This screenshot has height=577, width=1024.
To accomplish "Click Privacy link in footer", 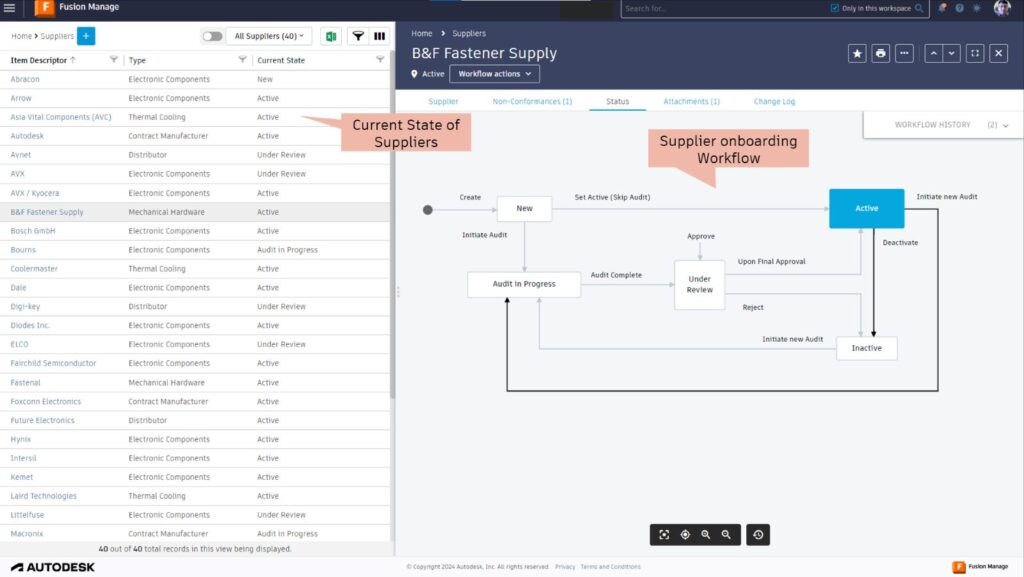I will point(565,567).
